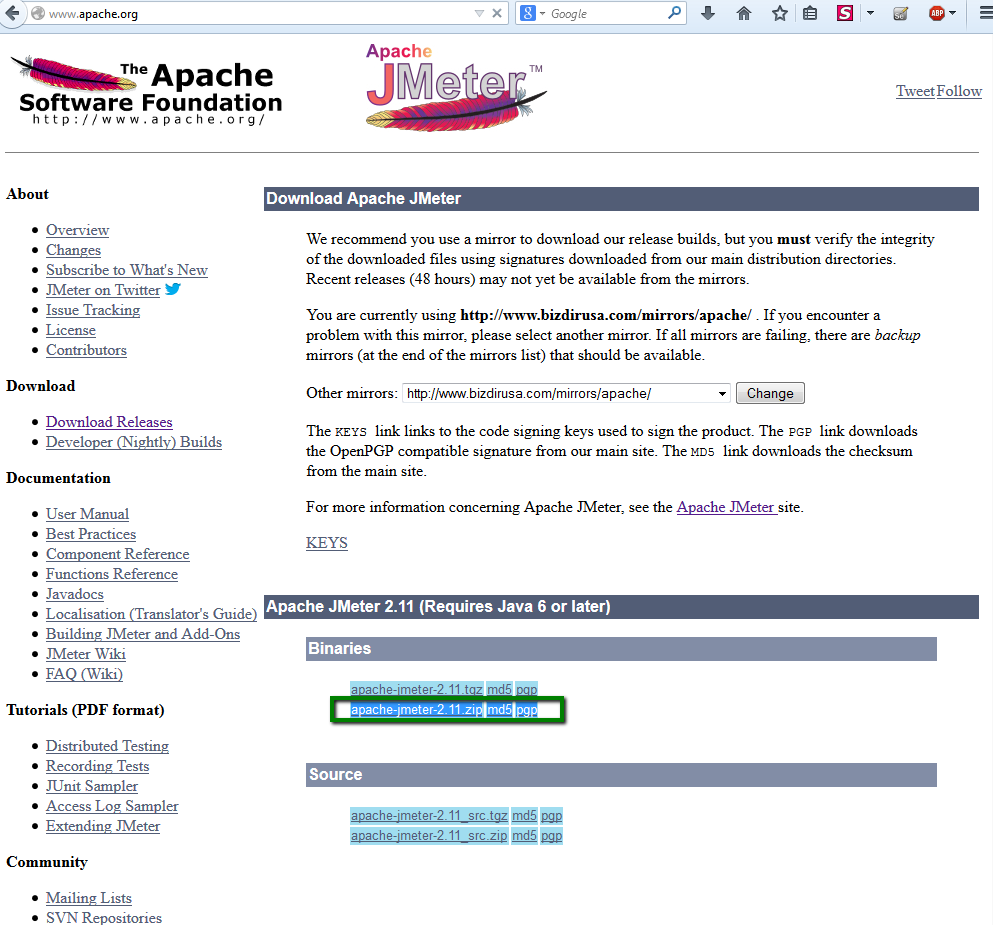Screen dimensions: 993x925
Task: Open the Download Releases link
Action: pyautogui.click(x=108, y=421)
